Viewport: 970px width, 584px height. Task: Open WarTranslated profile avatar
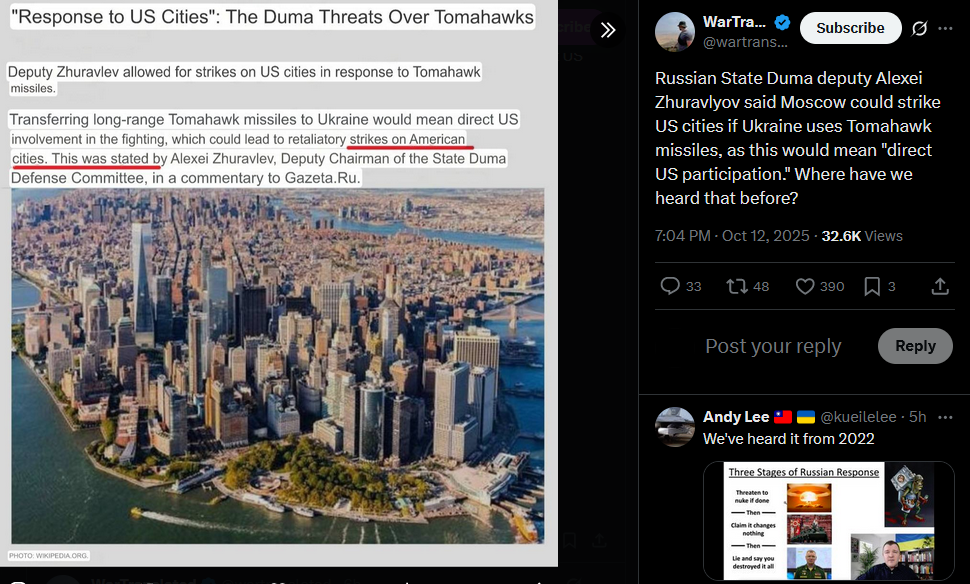click(675, 32)
